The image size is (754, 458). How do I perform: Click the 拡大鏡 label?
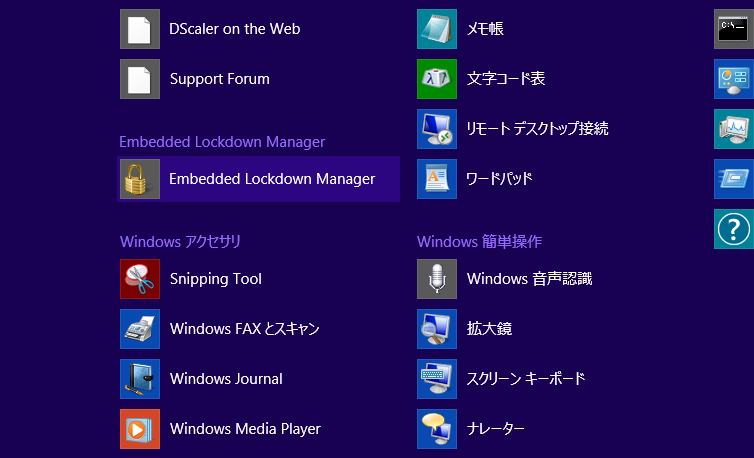[x=490, y=329]
